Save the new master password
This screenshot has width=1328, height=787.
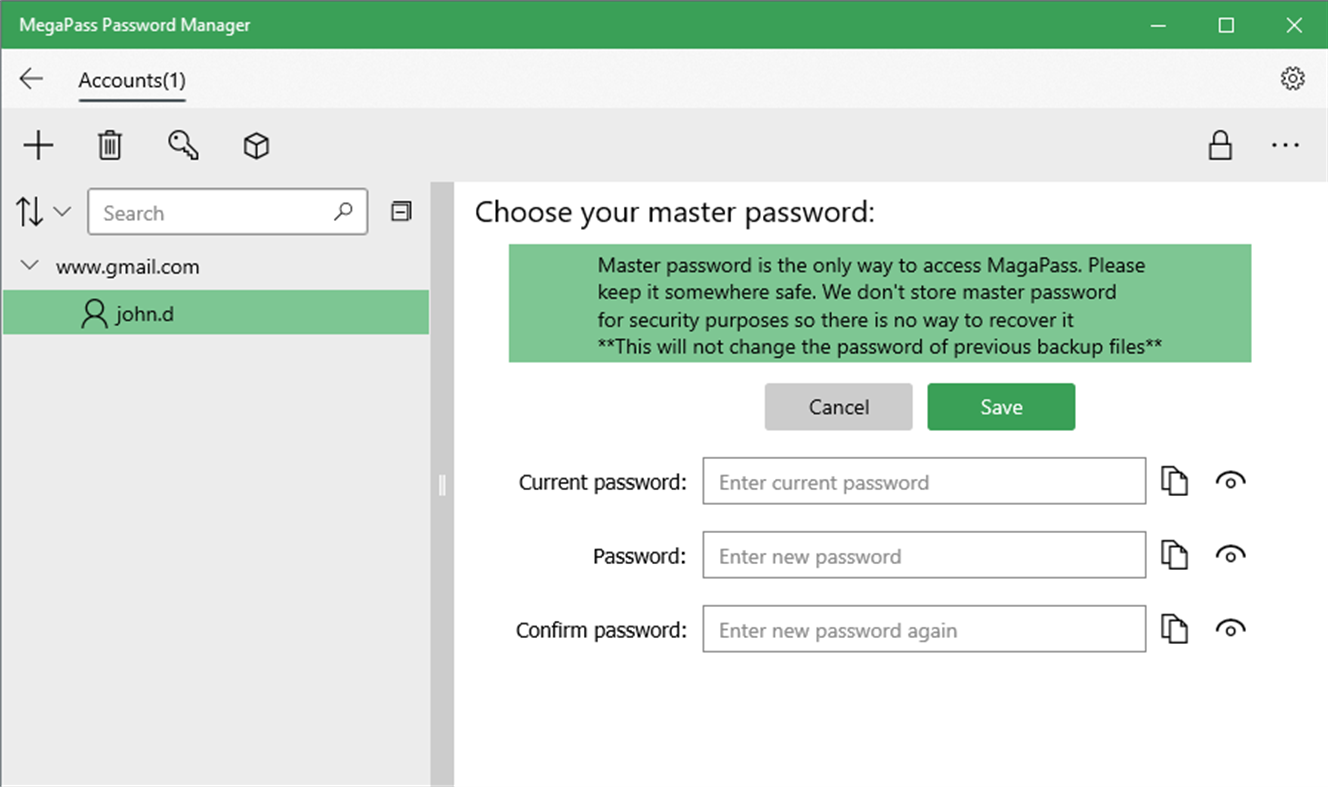click(1001, 406)
